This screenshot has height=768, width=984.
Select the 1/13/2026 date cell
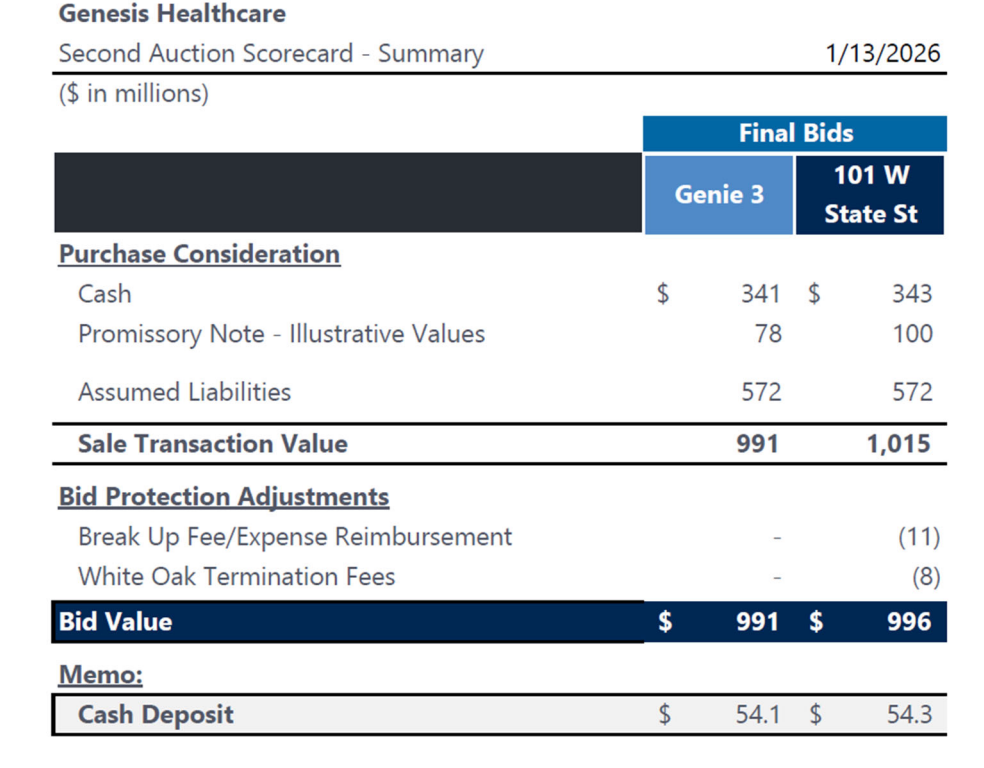883,53
